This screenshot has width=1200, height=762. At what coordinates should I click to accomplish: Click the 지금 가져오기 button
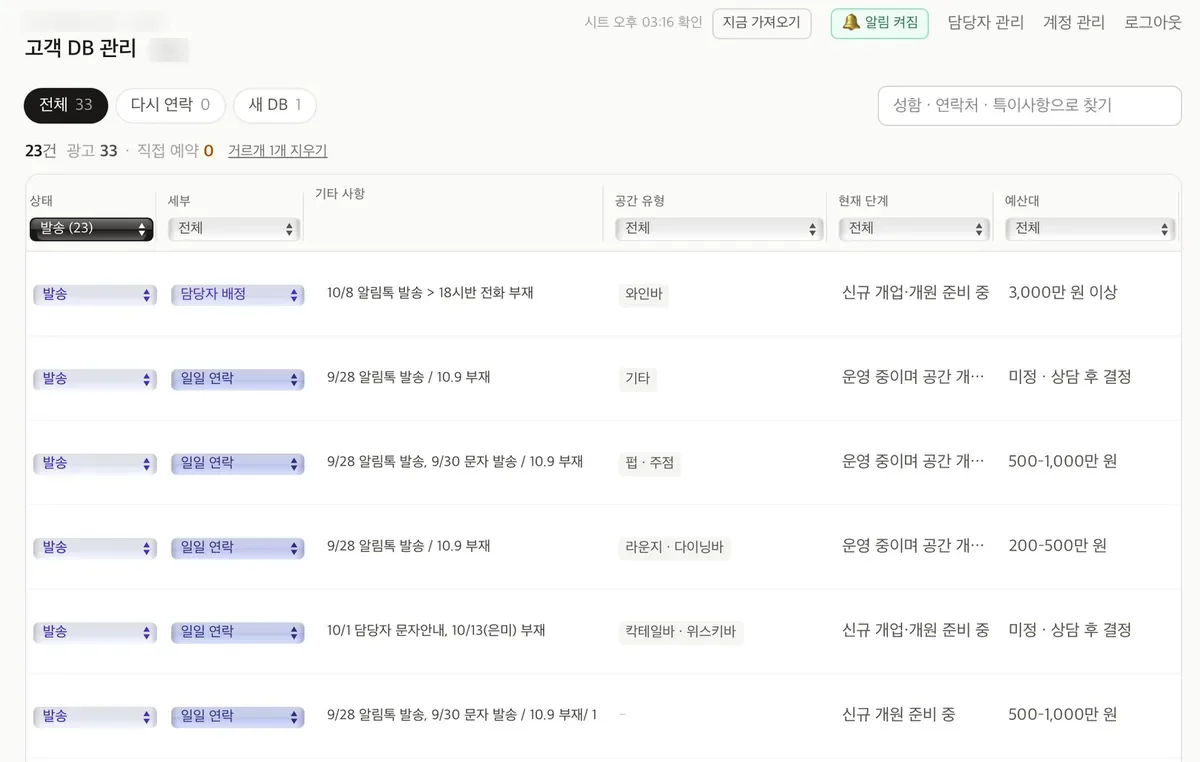(x=762, y=23)
